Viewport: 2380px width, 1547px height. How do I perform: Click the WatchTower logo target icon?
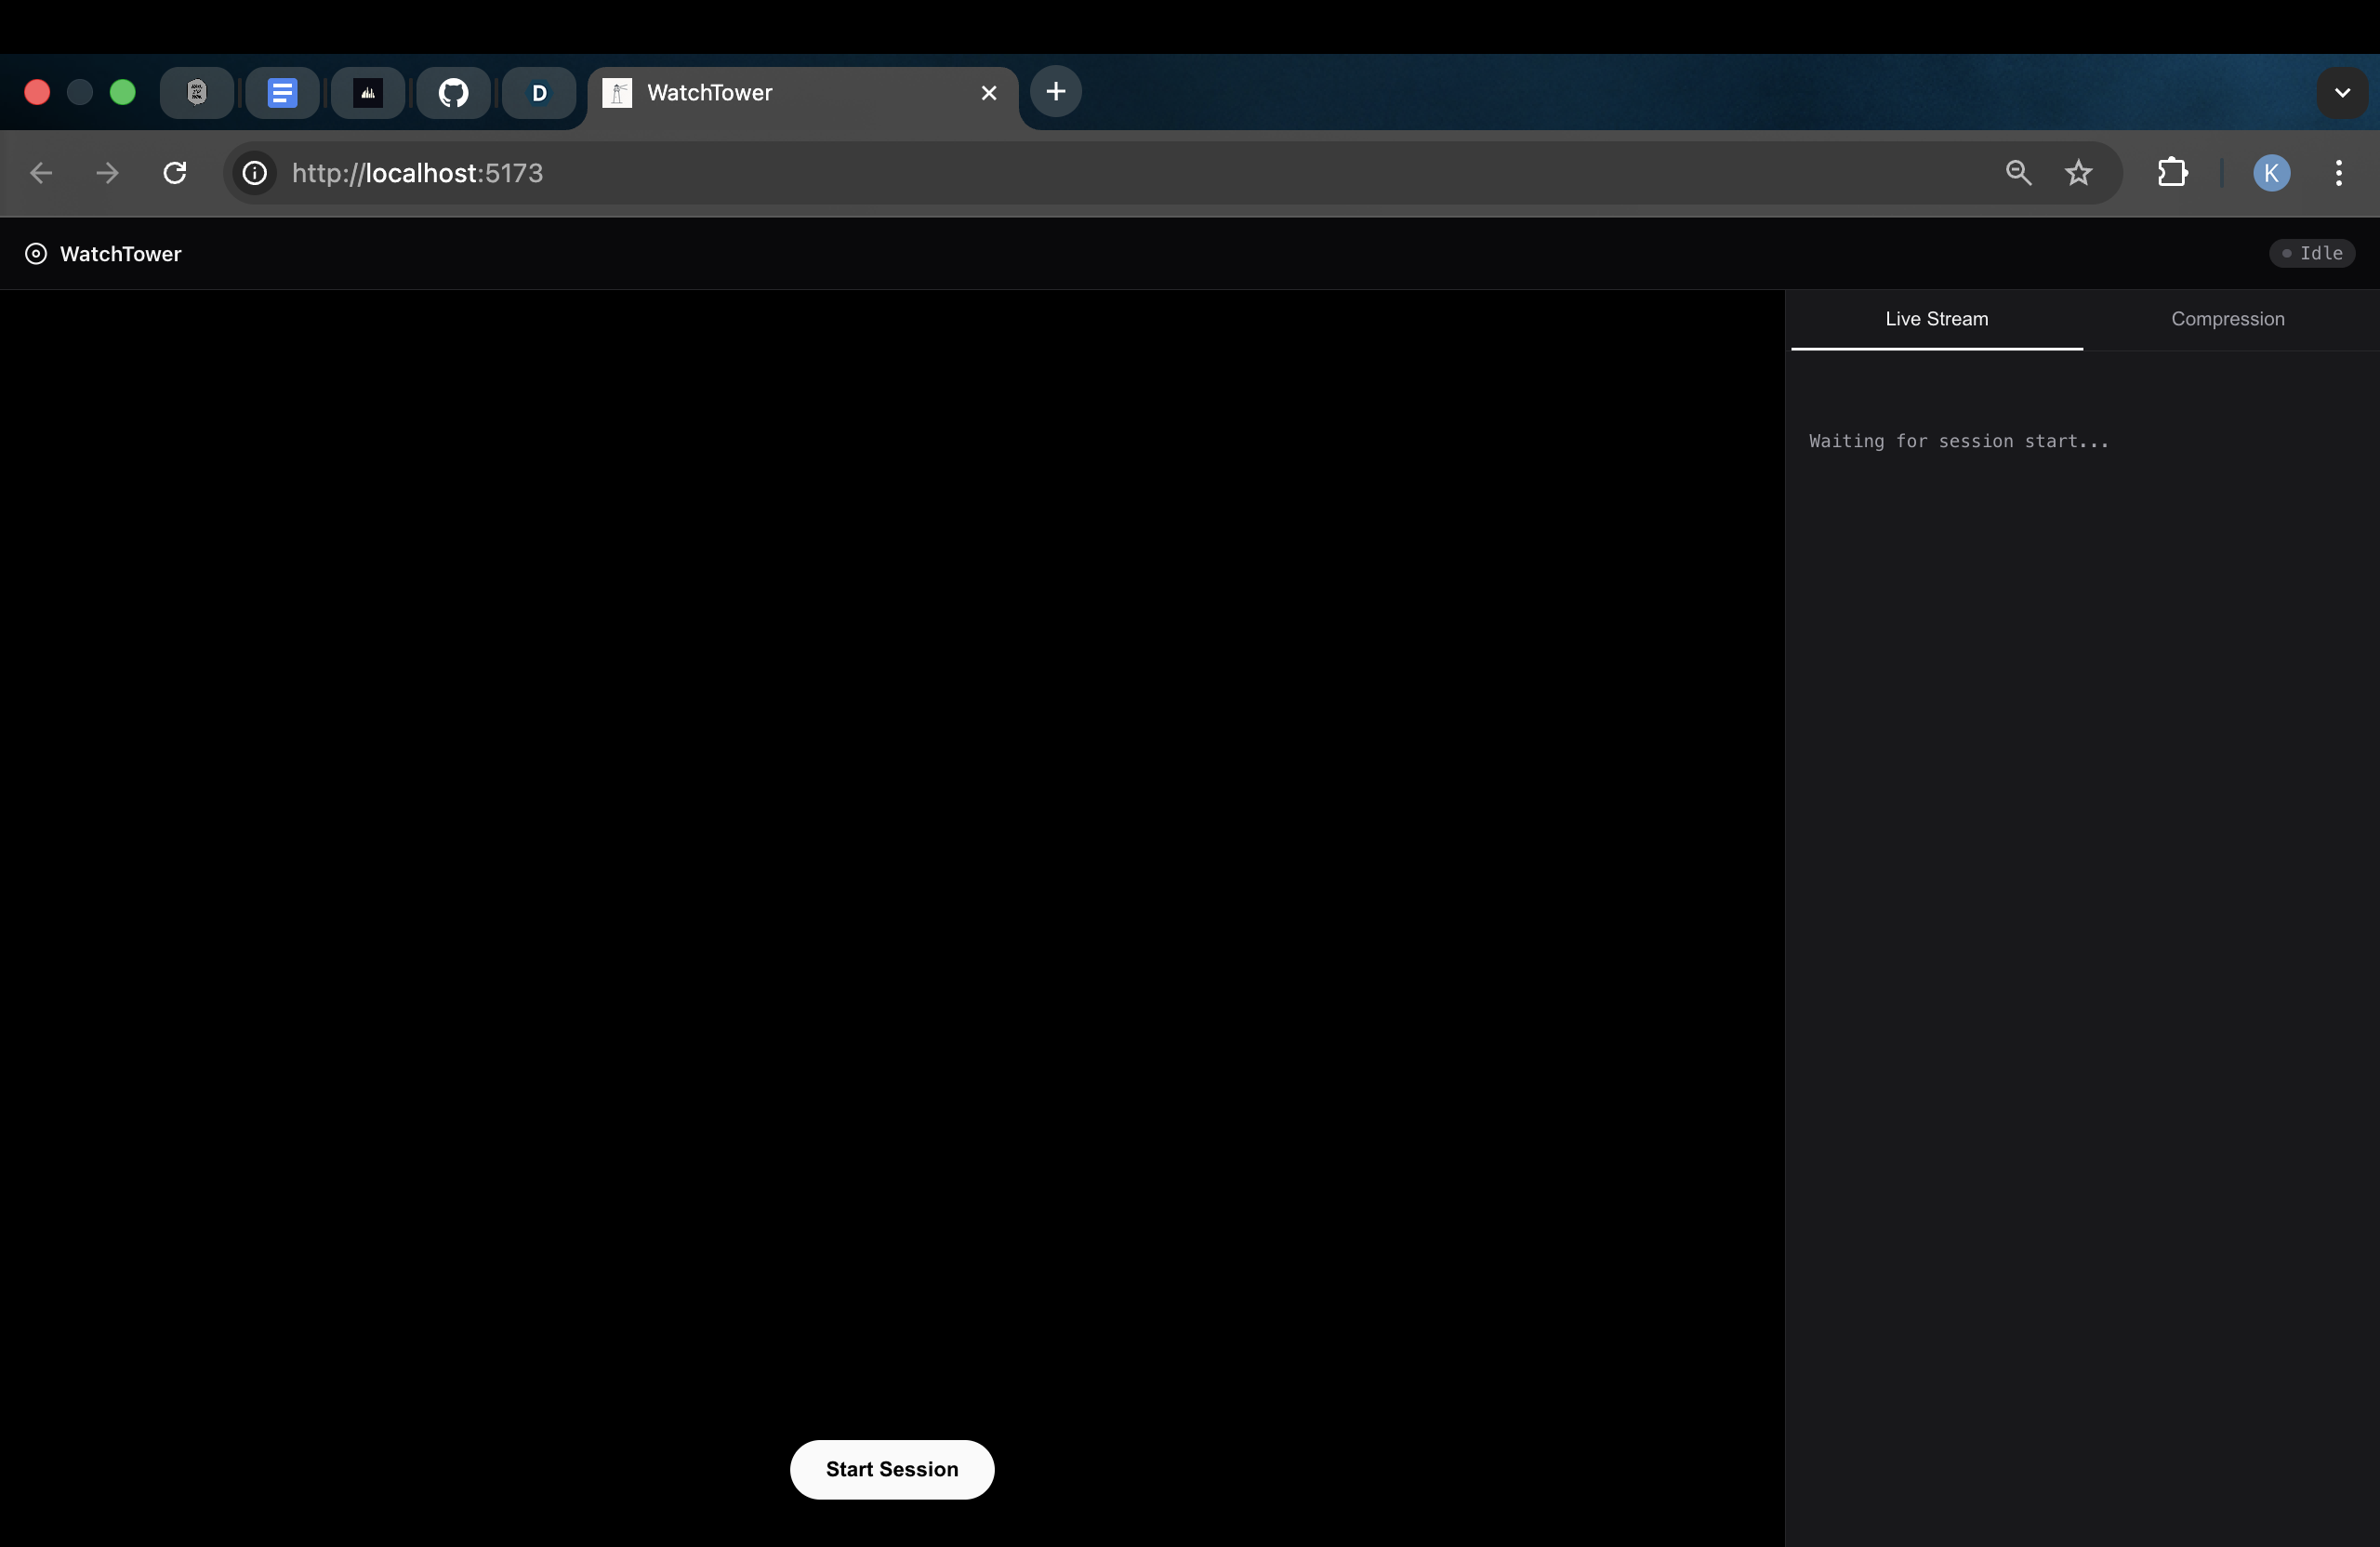pos(36,254)
